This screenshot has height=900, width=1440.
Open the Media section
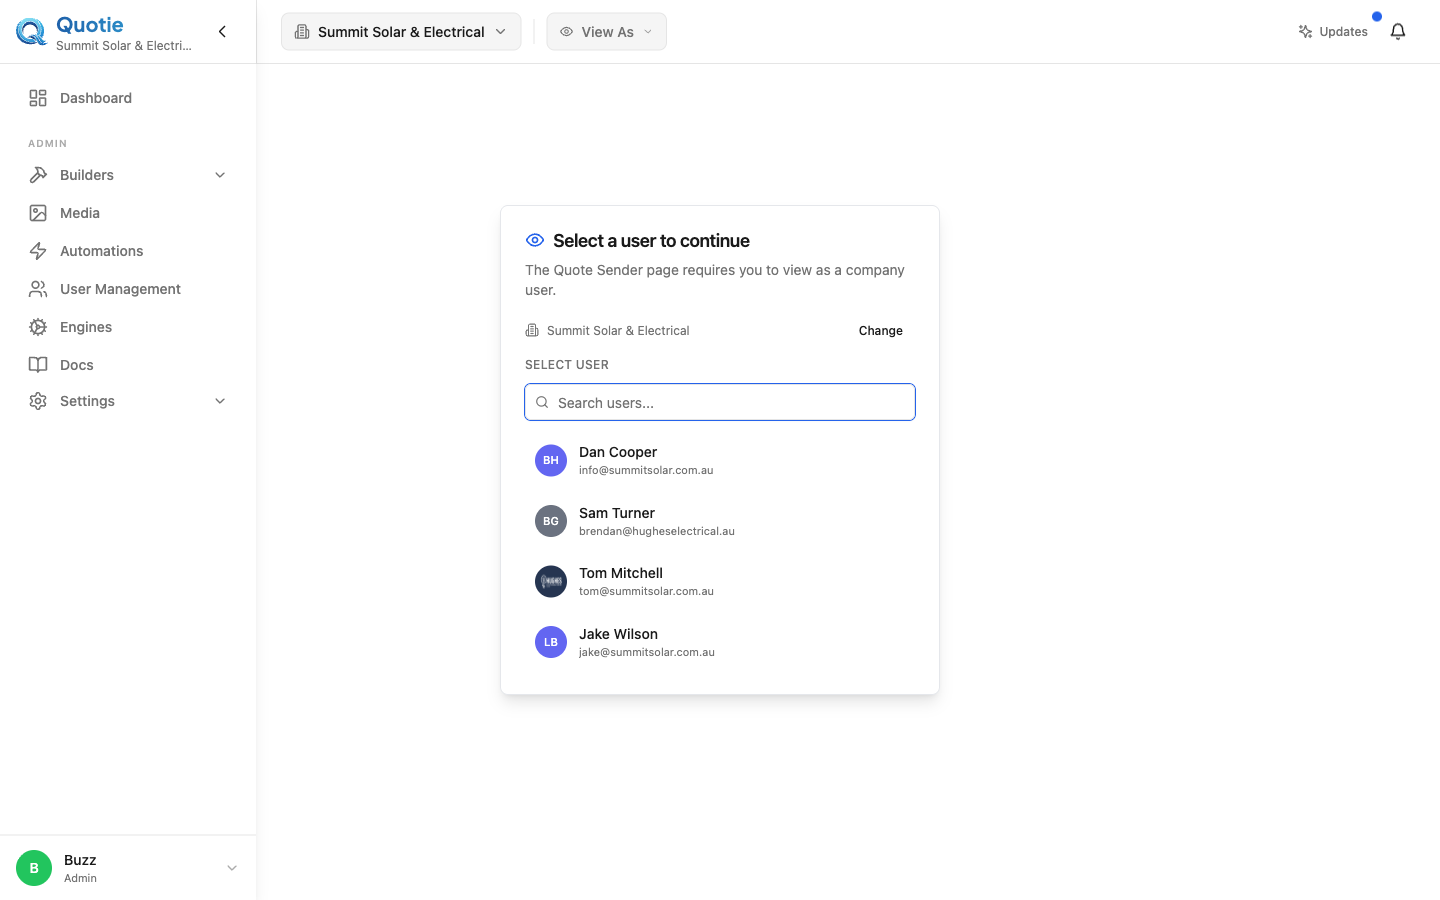(x=128, y=213)
